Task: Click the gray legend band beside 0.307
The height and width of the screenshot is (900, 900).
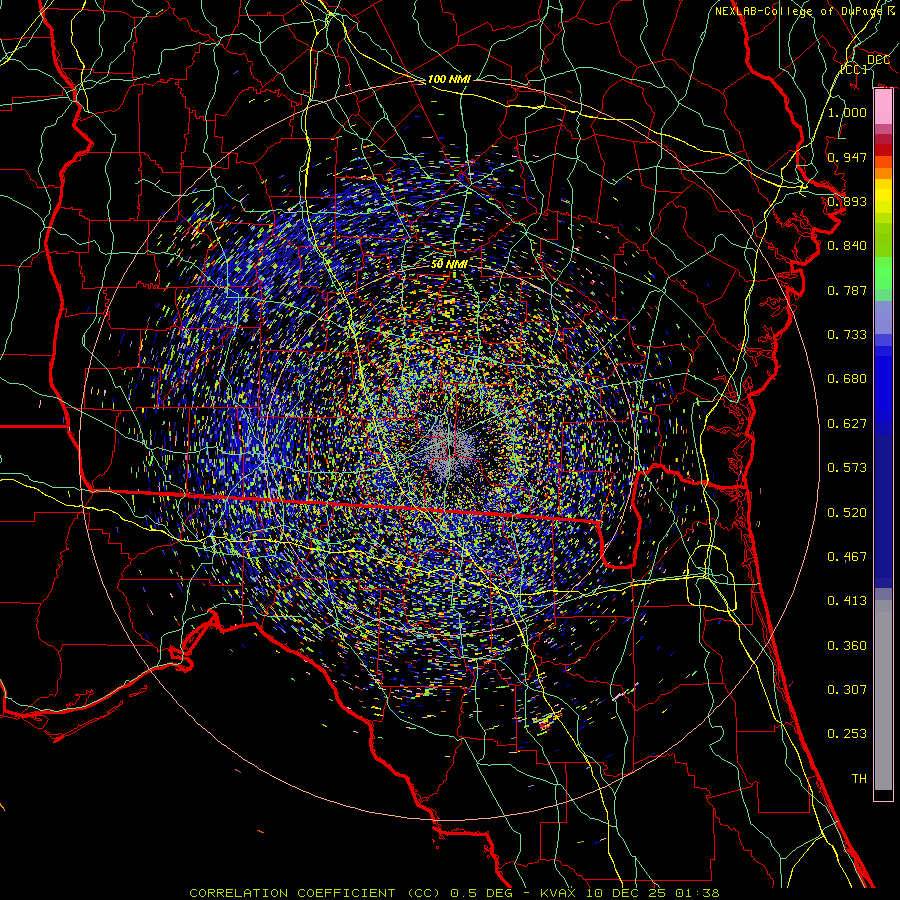Action: pos(883,695)
